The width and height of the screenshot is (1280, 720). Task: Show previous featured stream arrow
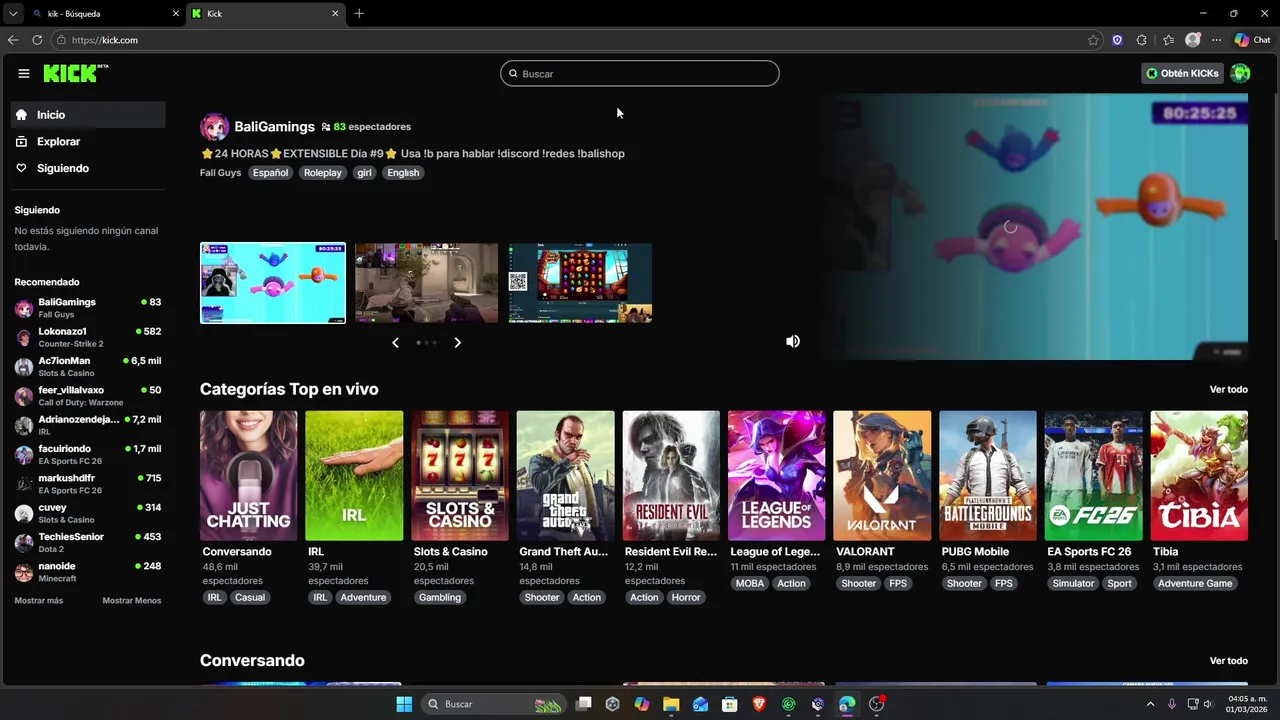395,343
